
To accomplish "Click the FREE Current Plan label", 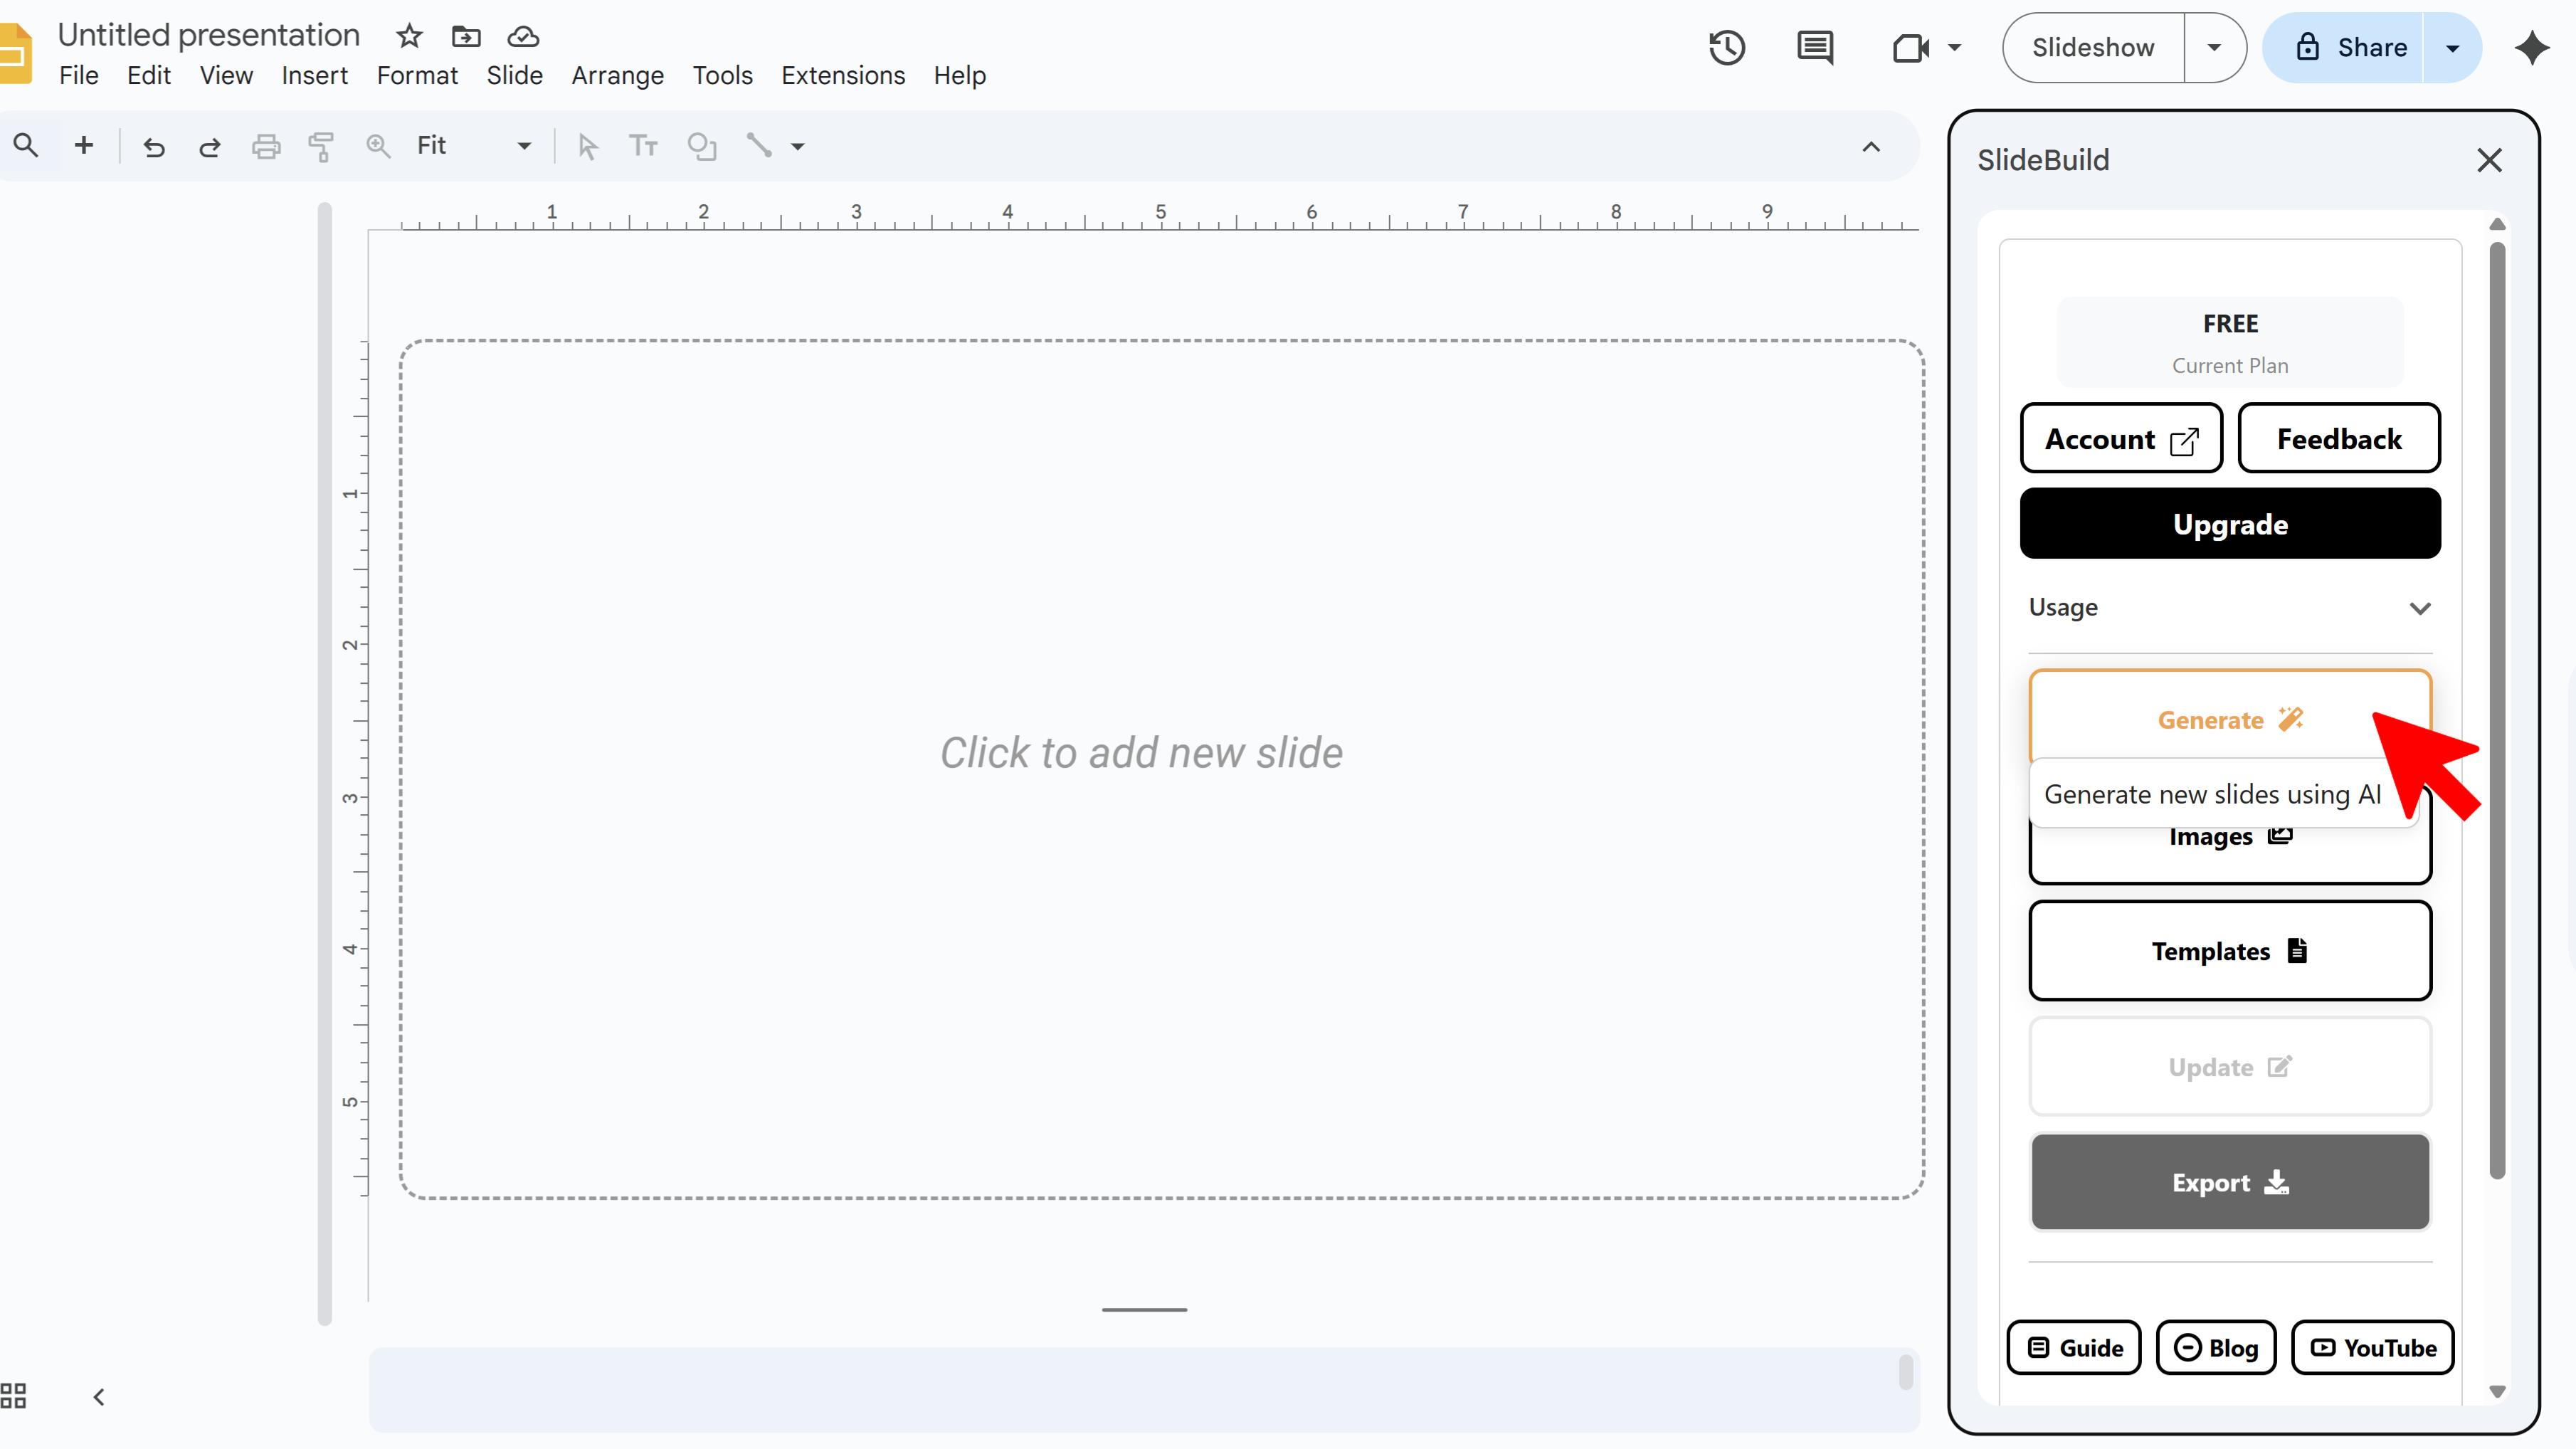I will [x=2230, y=343].
